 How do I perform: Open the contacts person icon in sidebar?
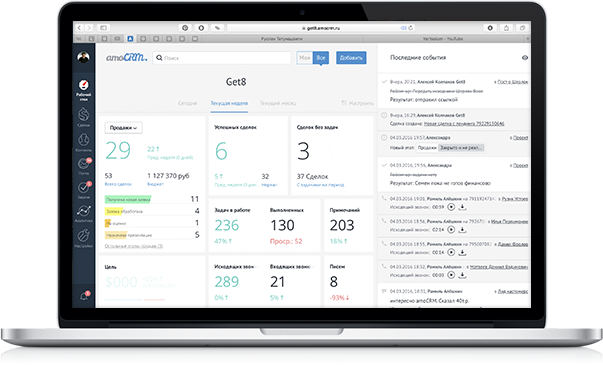click(x=83, y=139)
